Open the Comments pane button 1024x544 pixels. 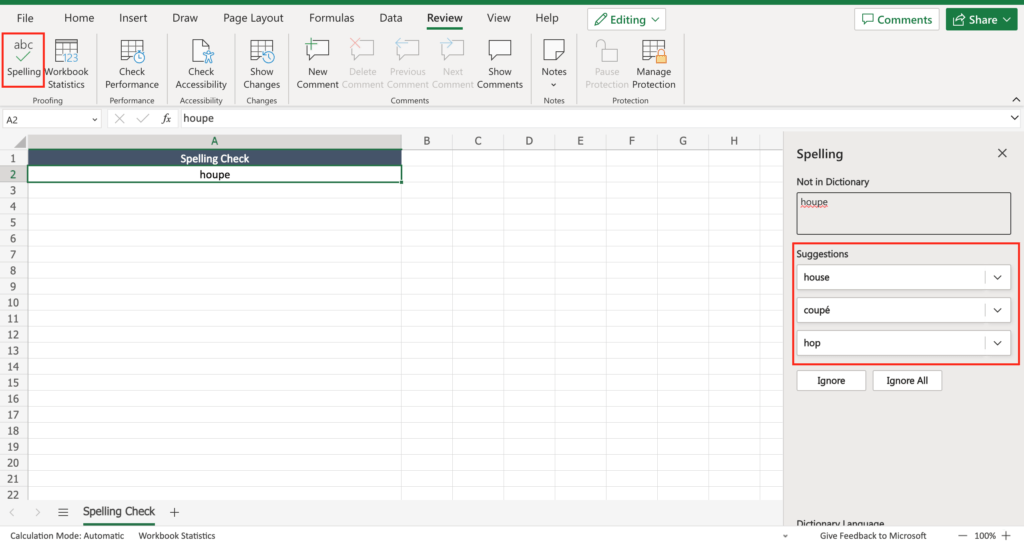coord(897,20)
